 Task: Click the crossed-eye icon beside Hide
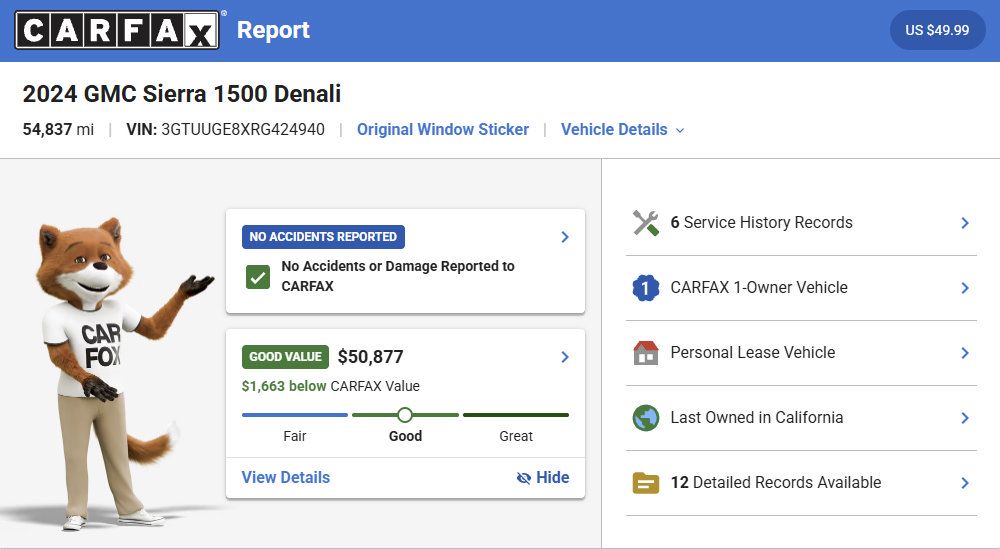tap(524, 478)
